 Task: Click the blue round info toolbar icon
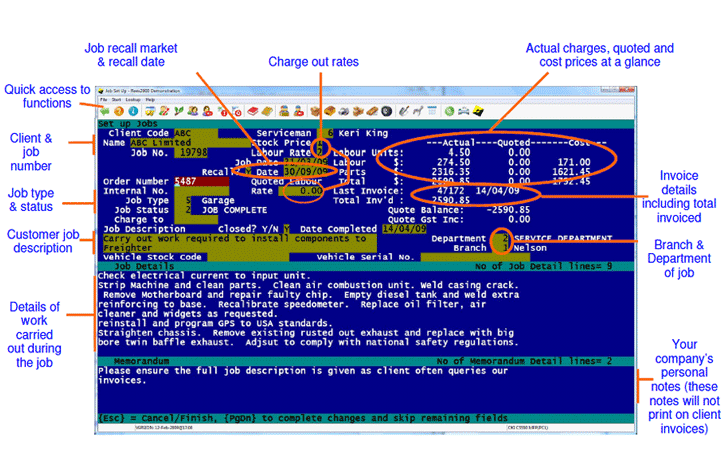pyautogui.click(x=132, y=110)
